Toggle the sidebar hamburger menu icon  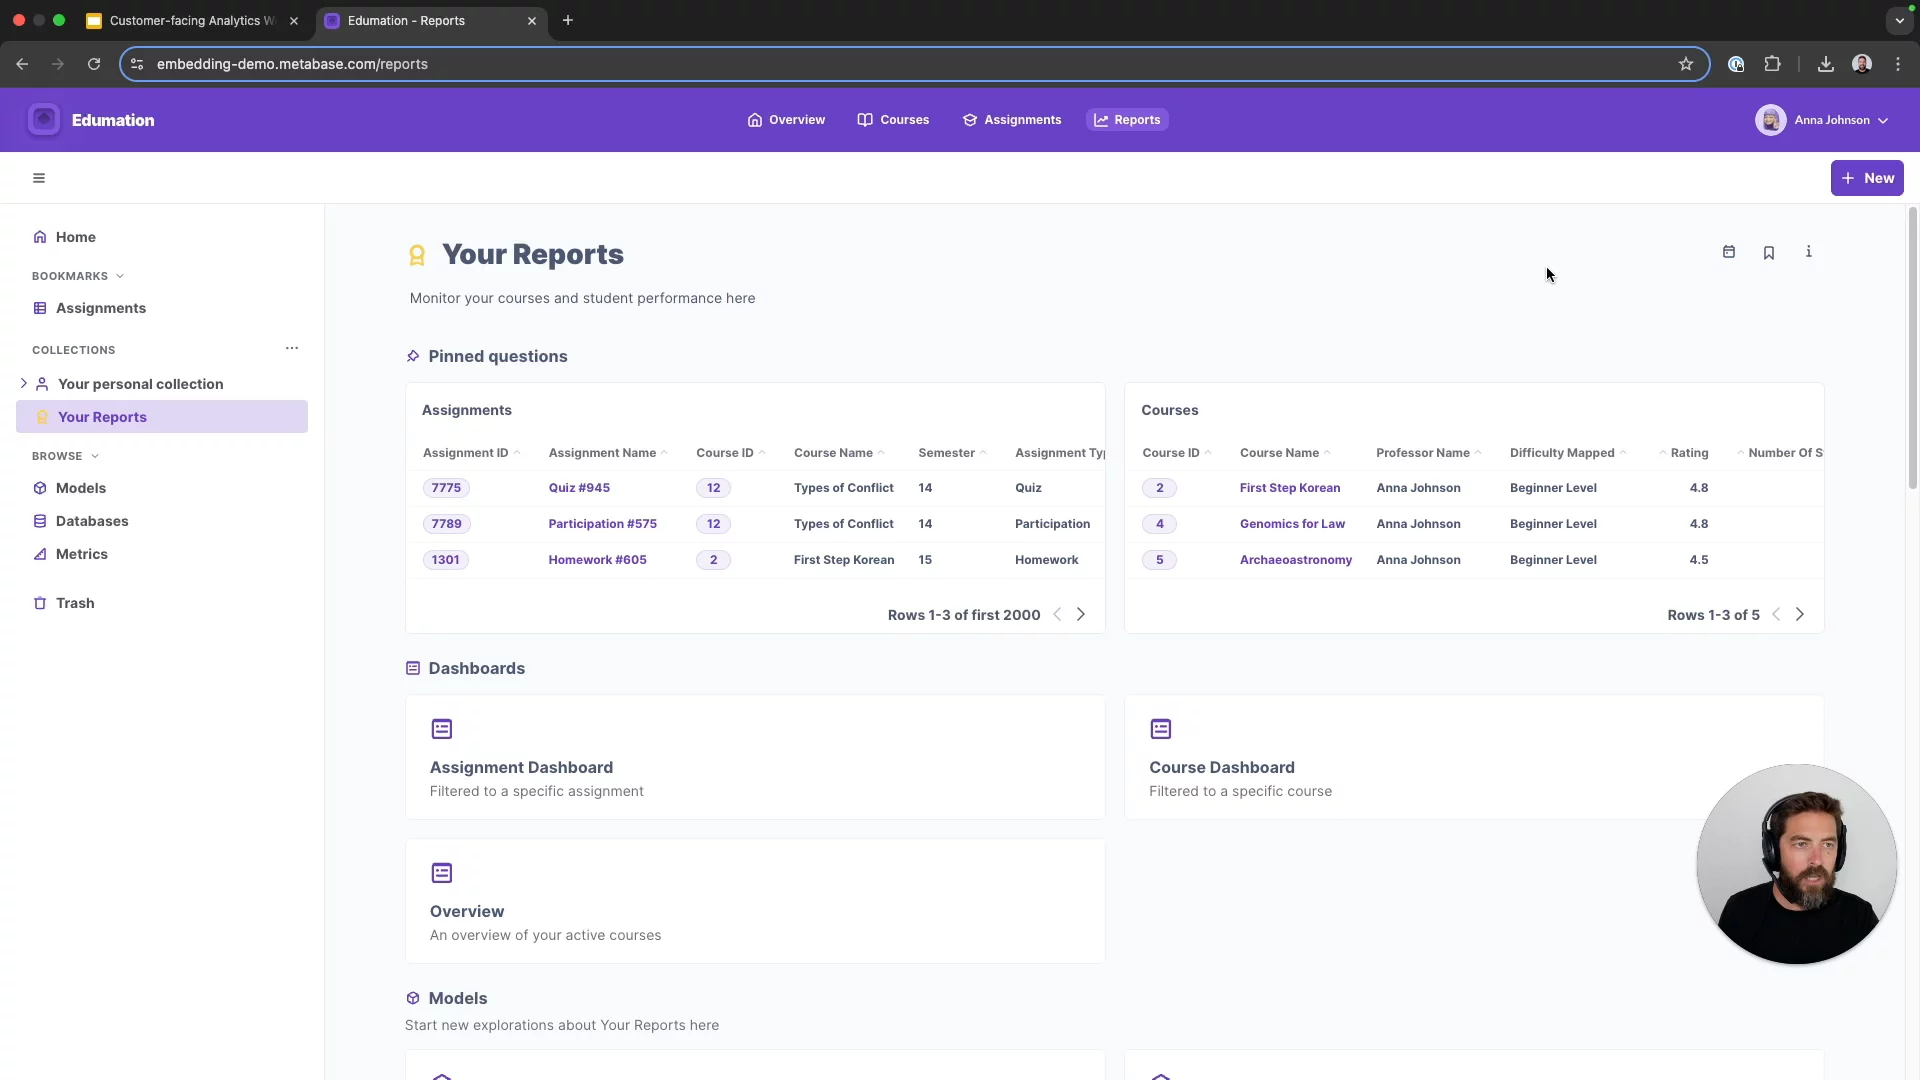click(39, 178)
